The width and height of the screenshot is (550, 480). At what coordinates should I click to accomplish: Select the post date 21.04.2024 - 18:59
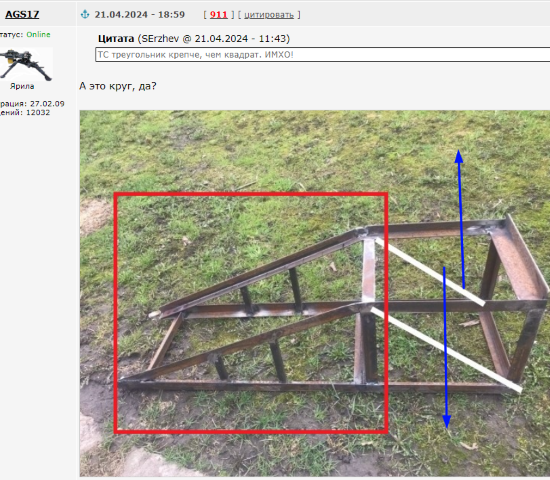tap(140, 14)
